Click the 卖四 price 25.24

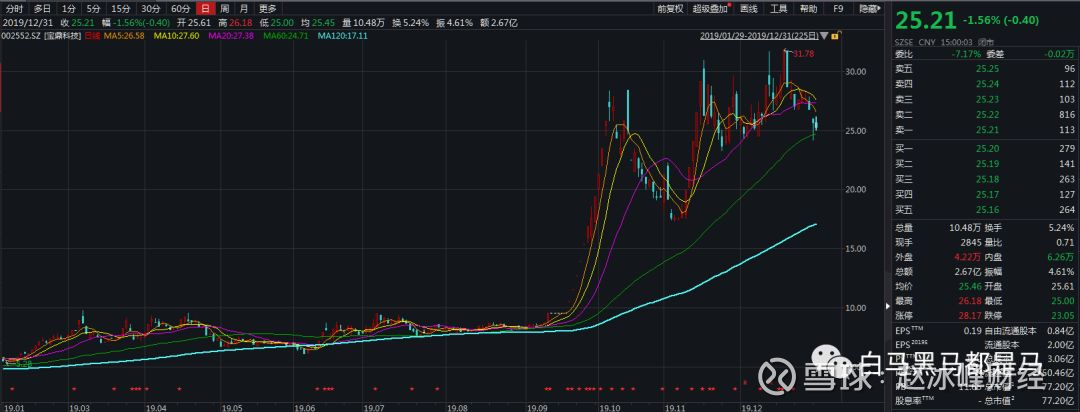pyautogui.click(x=986, y=84)
